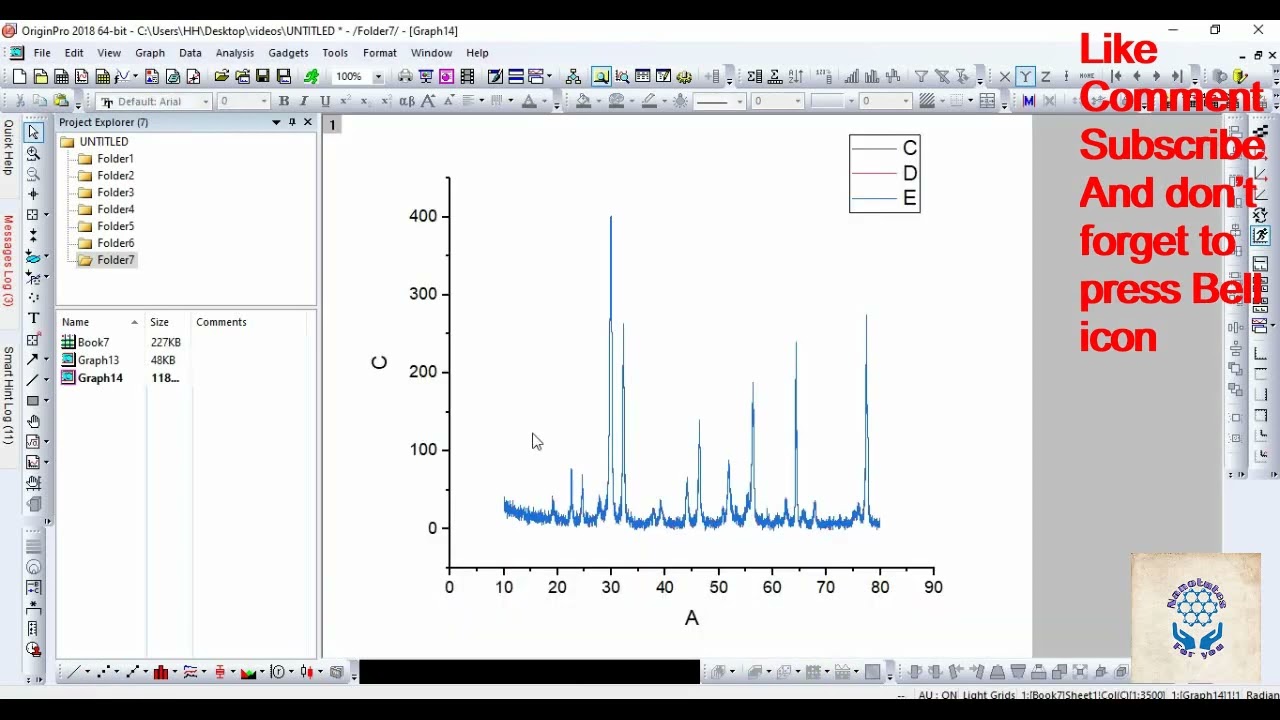Toggle subscript formatting

[366, 101]
